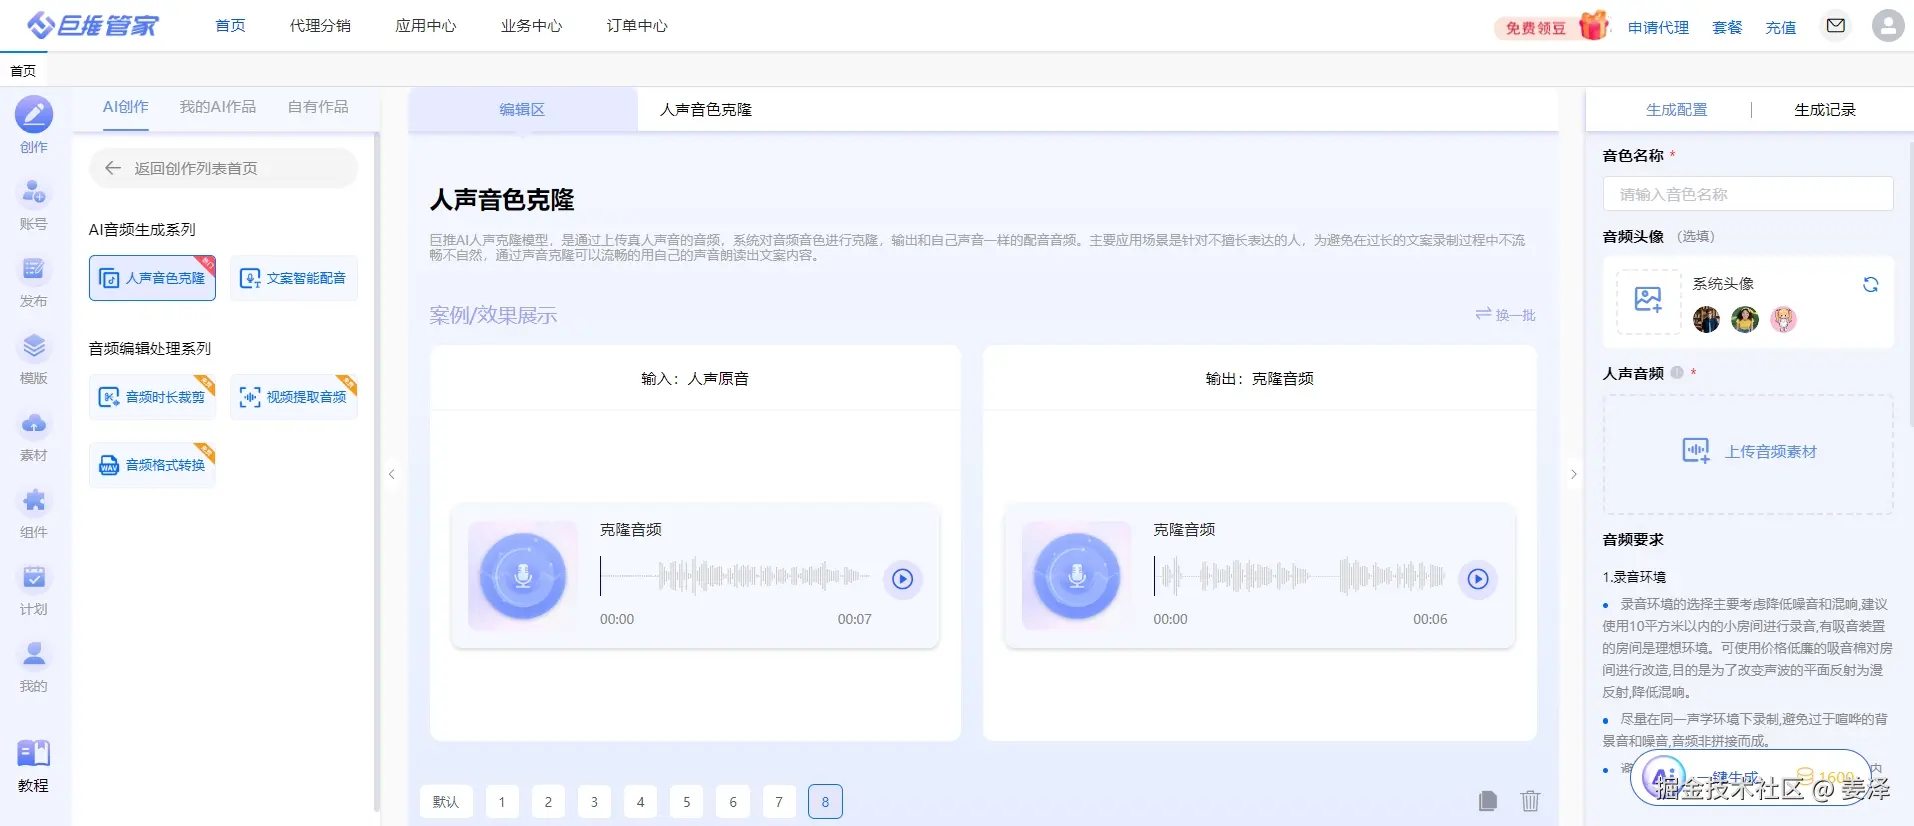1914x826 pixels.
Task: Select the 音频格式转换 tool
Action: [x=153, y=465]
